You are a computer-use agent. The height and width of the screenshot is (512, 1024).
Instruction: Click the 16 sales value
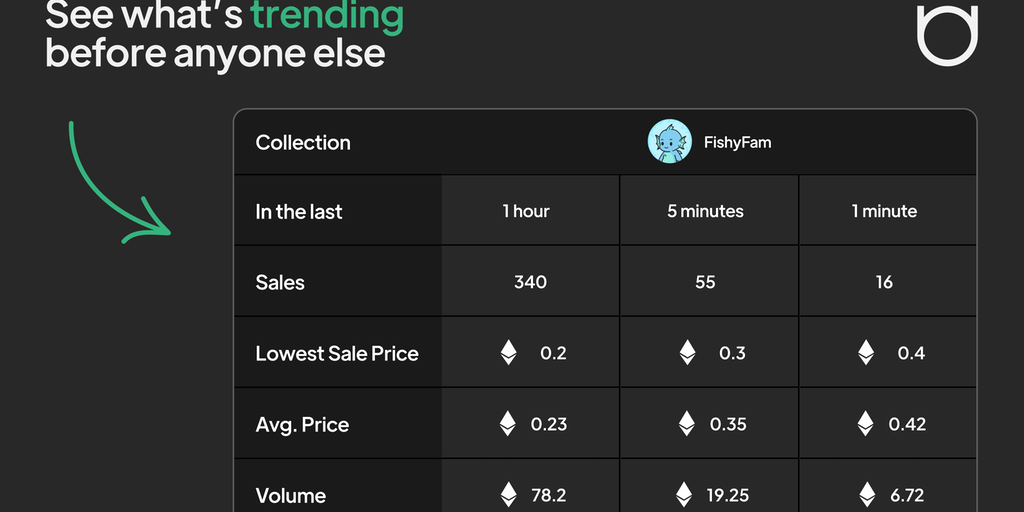click(884, 283)
